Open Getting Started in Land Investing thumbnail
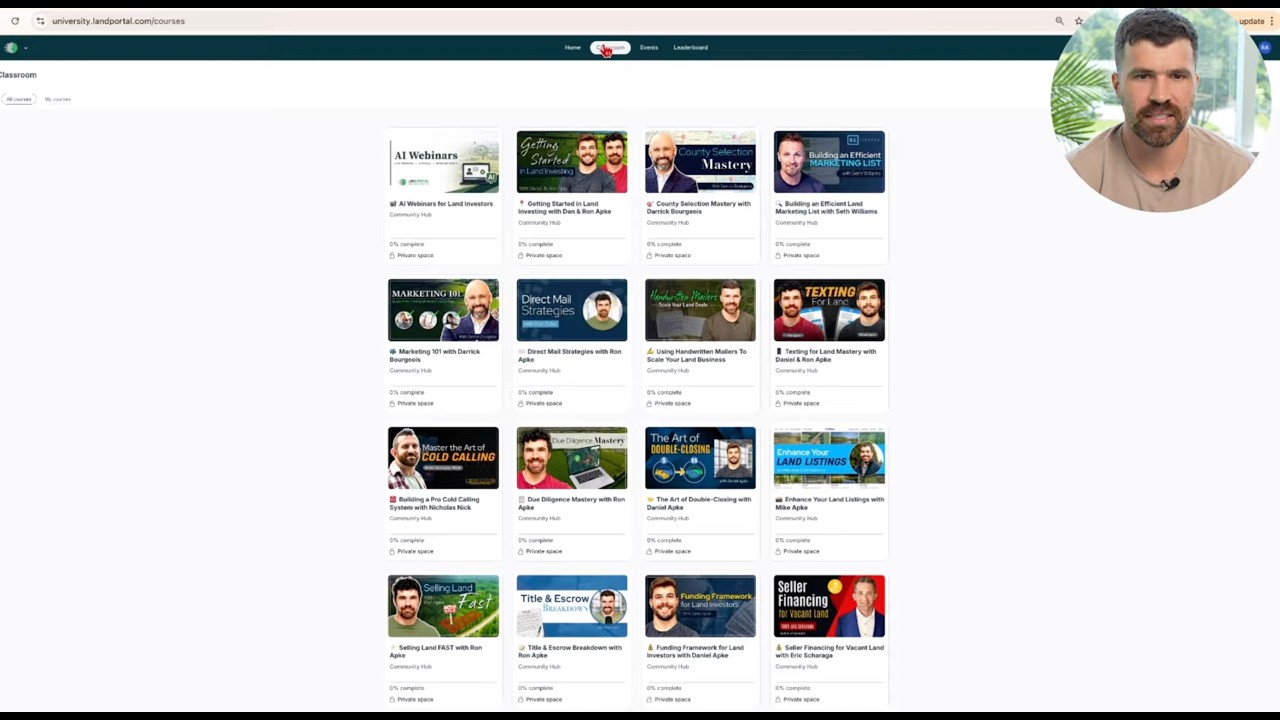Viewport: 1280px width, 720px height. click(x=572, y=162)
